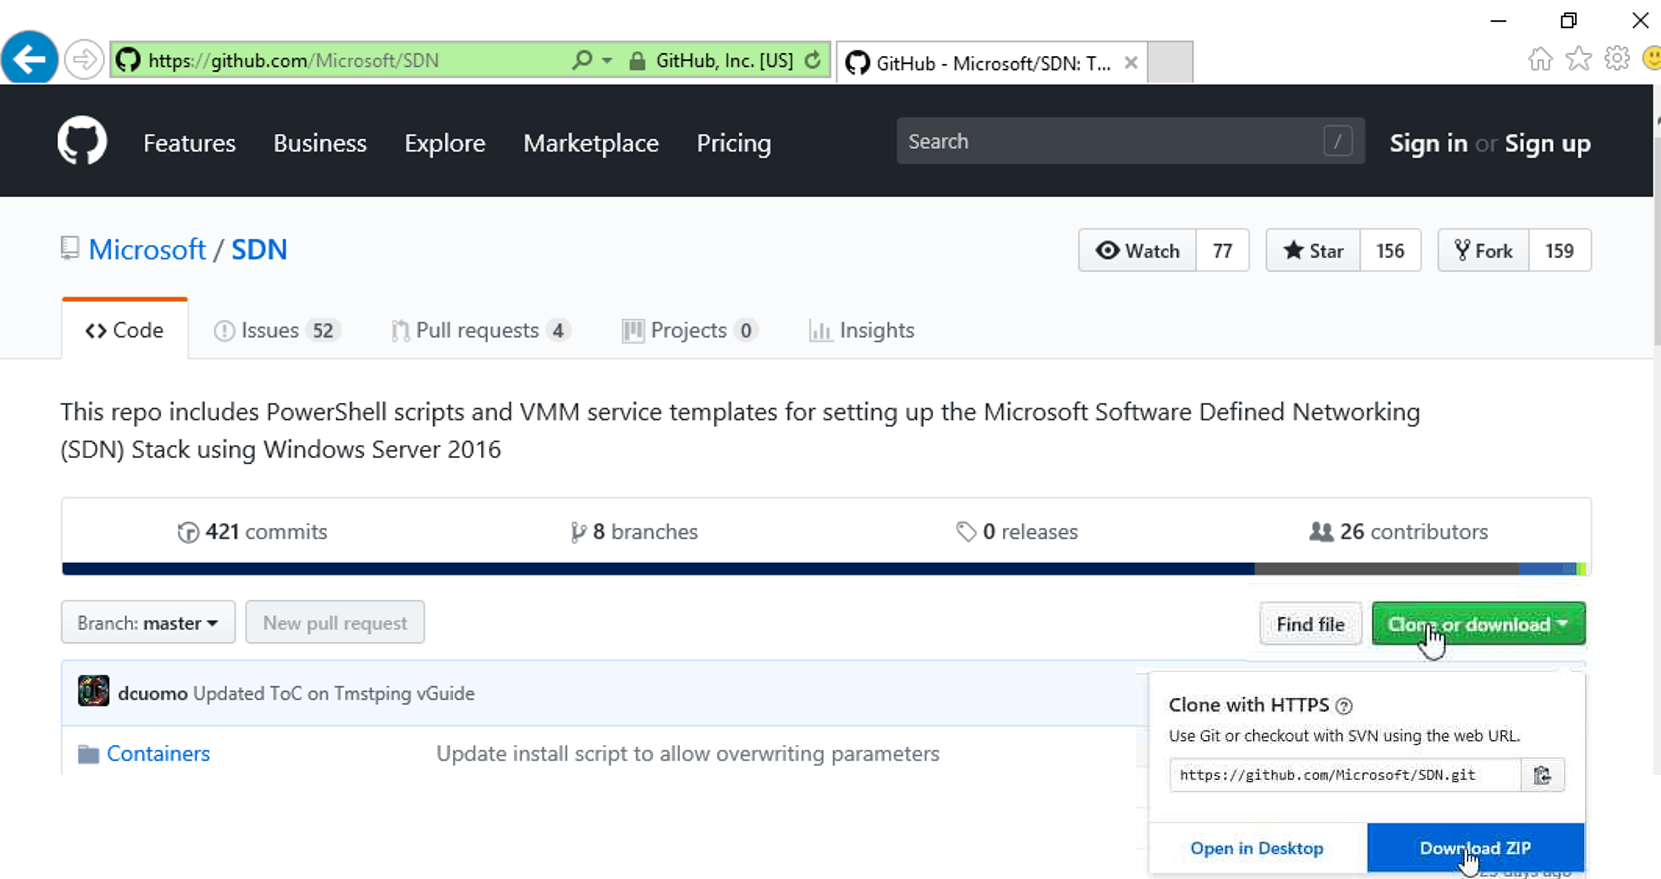The width and height of the screenshot is (1661, 879).
Task: Fork the repository
Action: 1483,250
